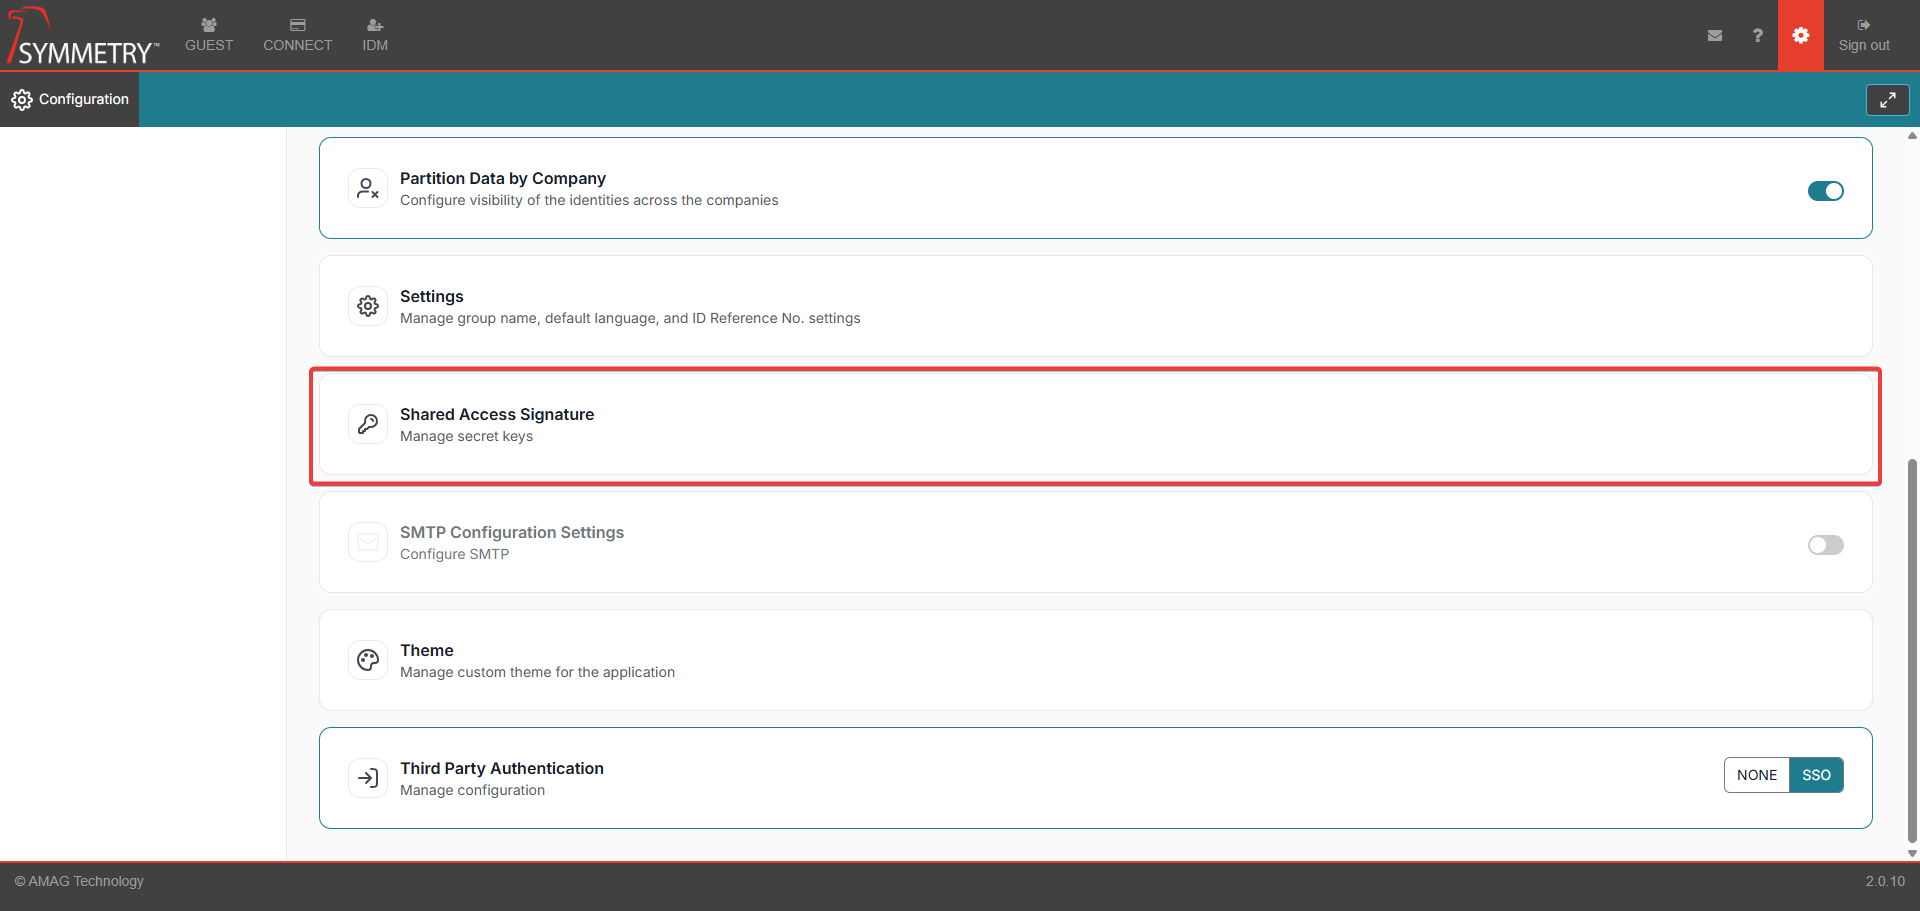The height and width of the screenshot is (911, 1920).
Task: Go to the IDM module
Action: [375, 35]
